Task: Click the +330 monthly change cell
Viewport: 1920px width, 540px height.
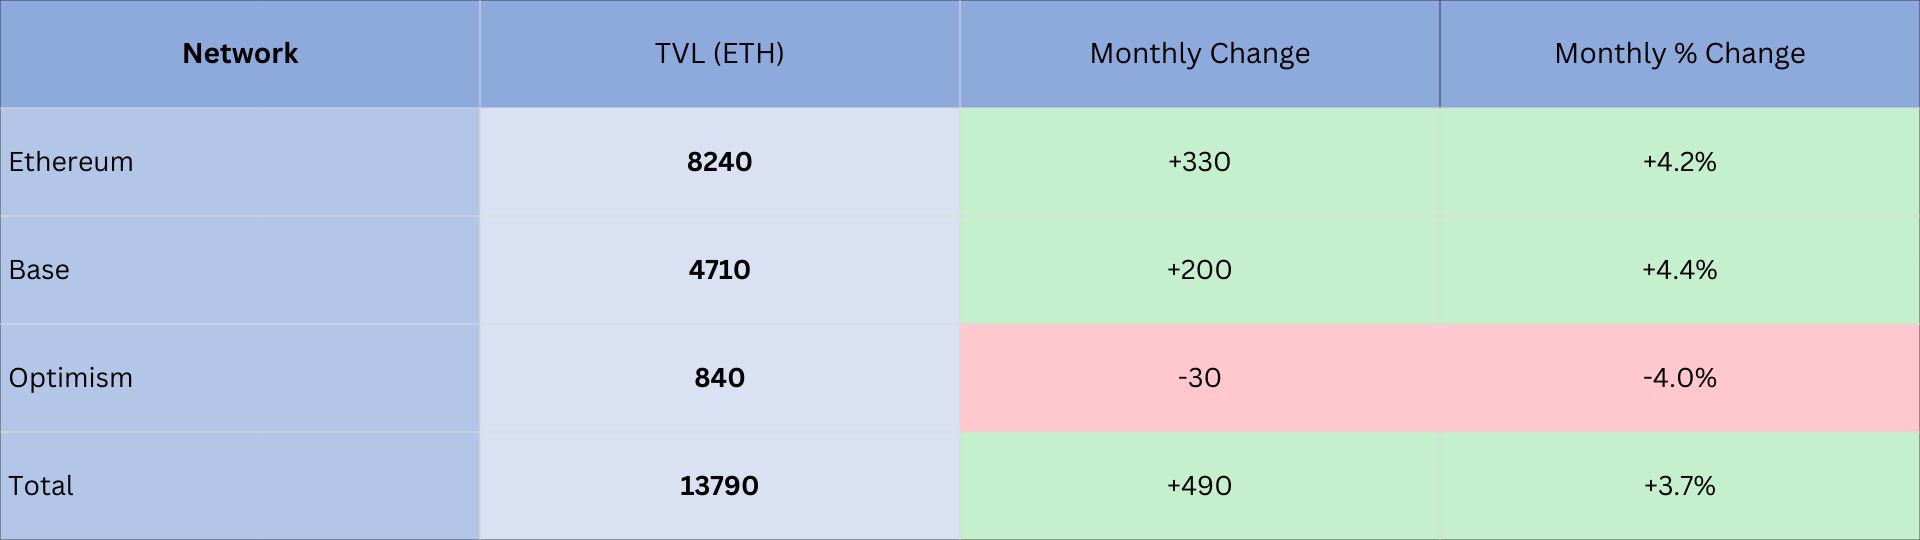Action: (1199, 162)
